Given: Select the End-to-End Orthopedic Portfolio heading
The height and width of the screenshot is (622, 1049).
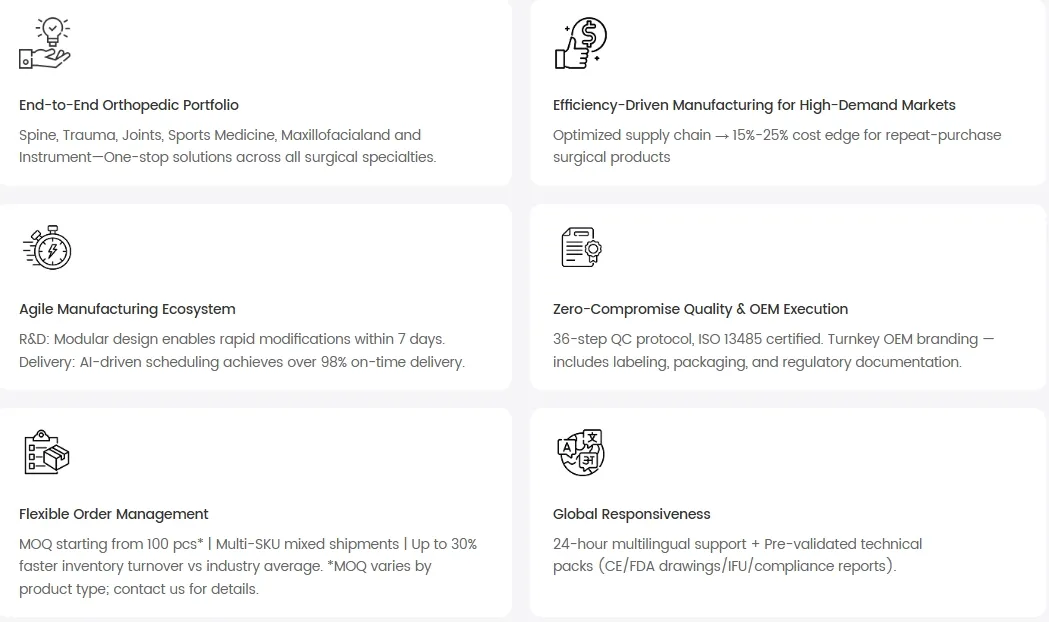Looking at the screenshot, I should point(129,105).
